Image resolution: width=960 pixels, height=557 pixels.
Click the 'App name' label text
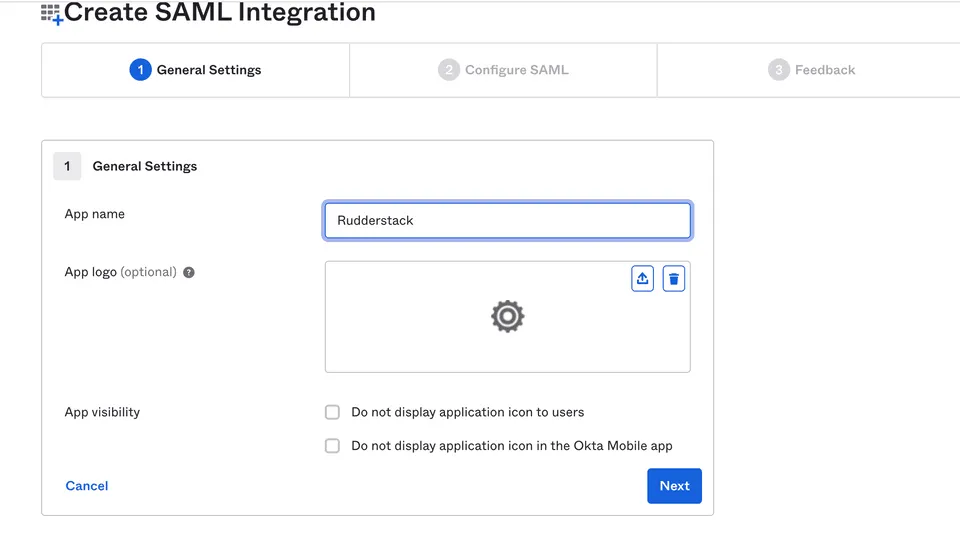[95, 214]
